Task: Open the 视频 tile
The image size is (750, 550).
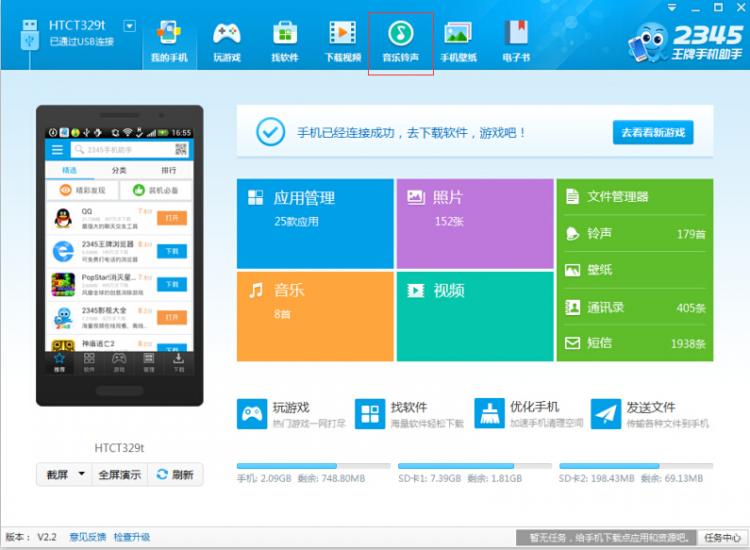Action: pyautogui.click(x=475, y=316)
